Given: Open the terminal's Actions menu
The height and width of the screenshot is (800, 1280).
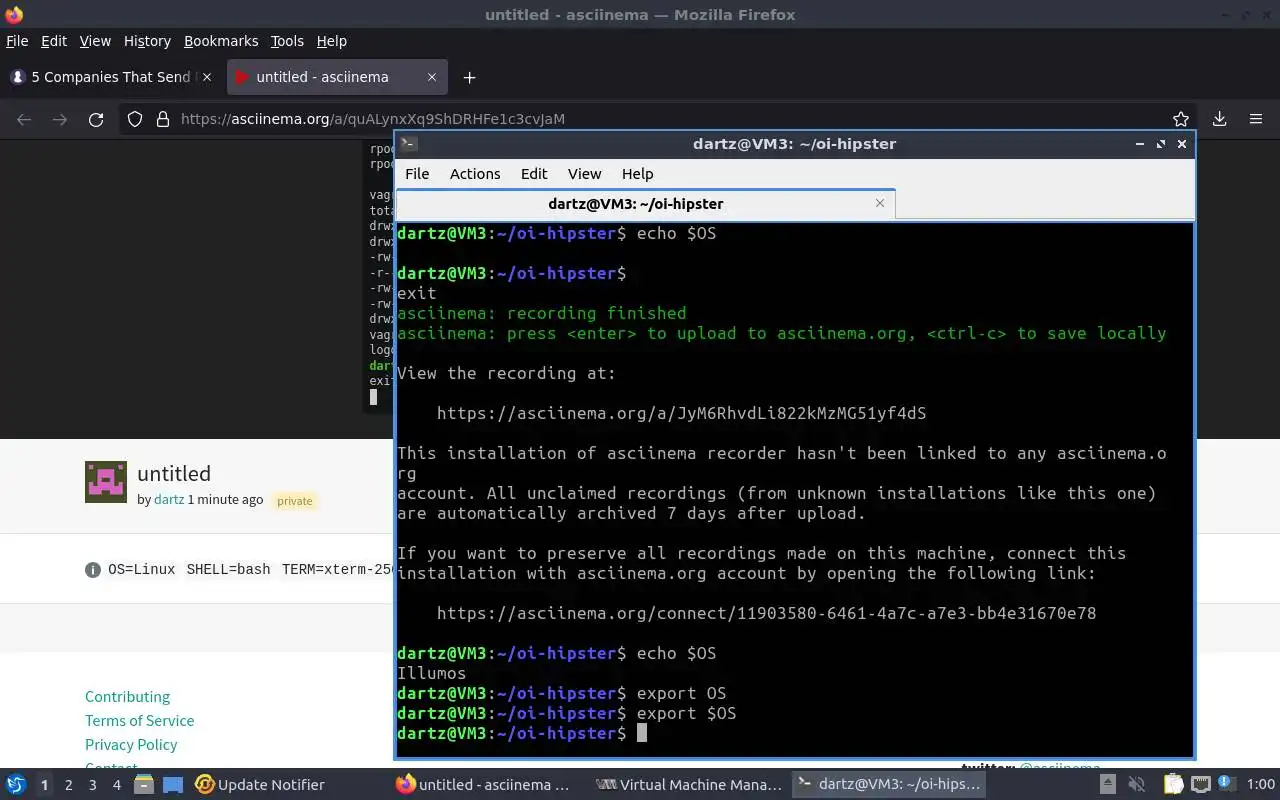Looking at the screenshot, I should point(475,174).
